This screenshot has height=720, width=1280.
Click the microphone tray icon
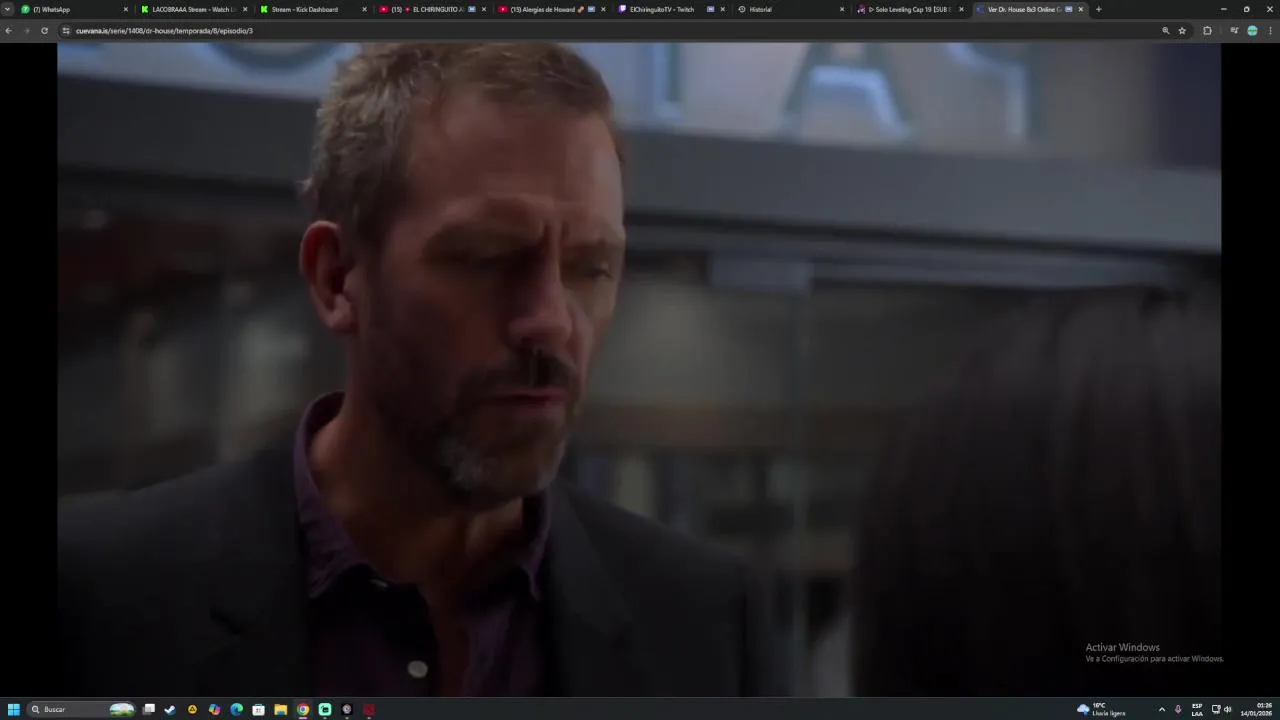[x=1178, y=709]
